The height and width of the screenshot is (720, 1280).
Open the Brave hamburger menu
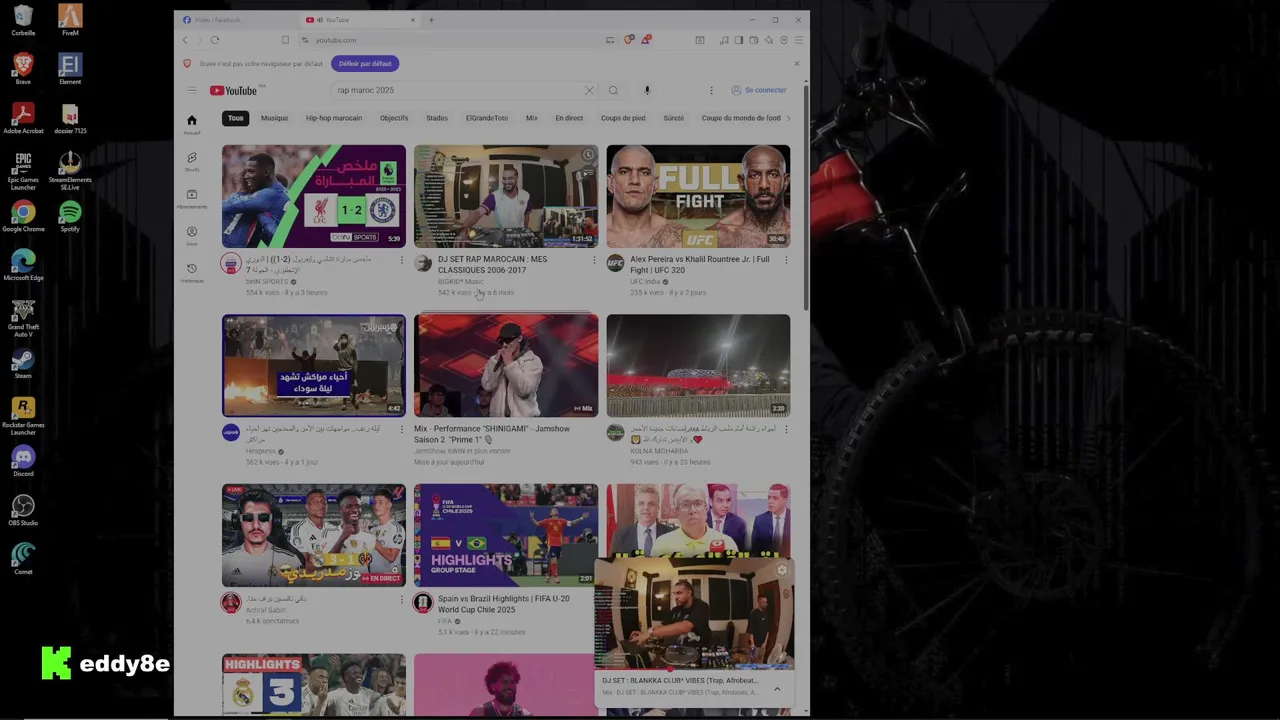798,40
